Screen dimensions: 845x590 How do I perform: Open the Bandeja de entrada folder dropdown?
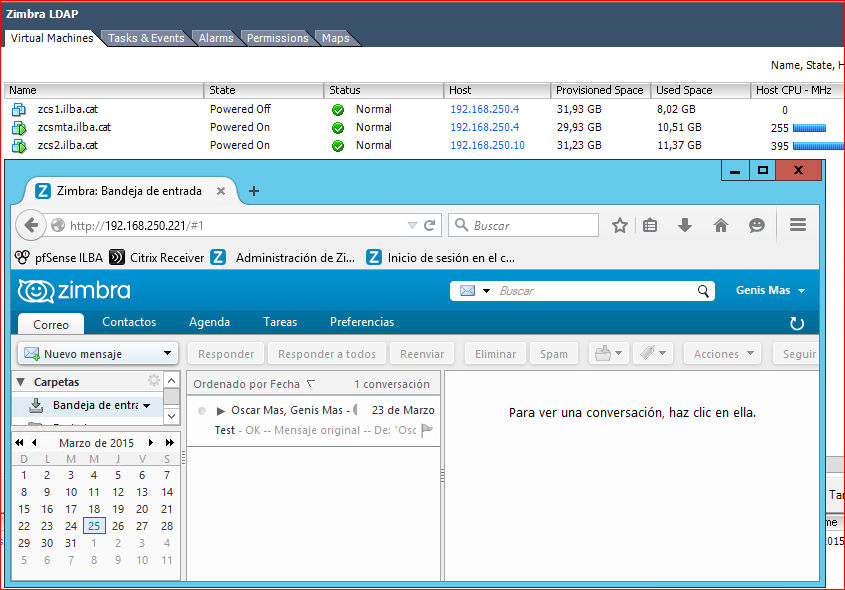(147, 406)
